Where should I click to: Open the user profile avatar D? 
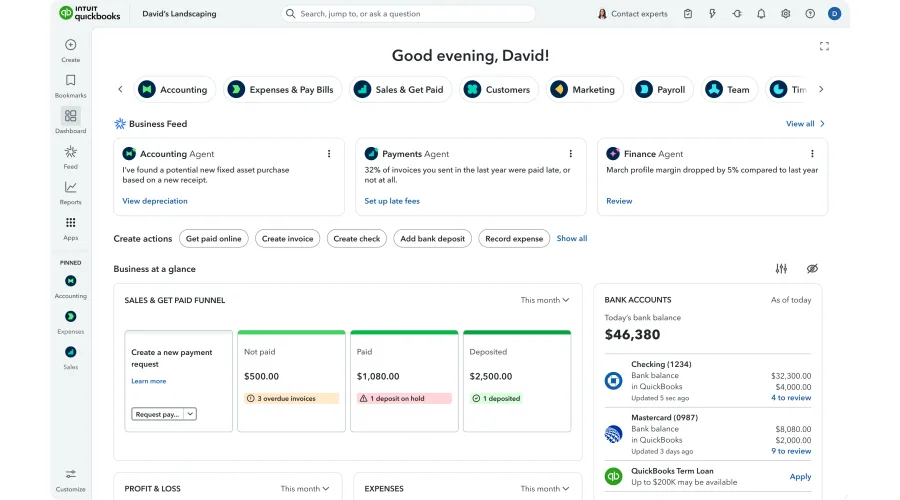tap(835, 14)
